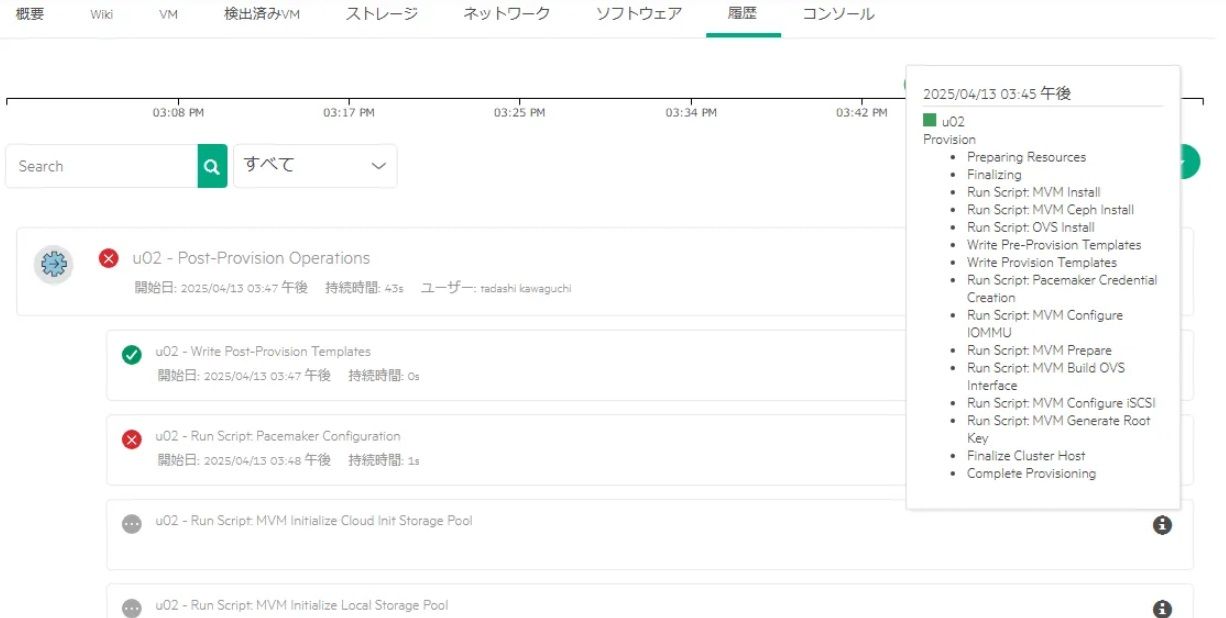This screenshot has height=618, width=1226.
Task: Click red error icon for Pacemaker Configuration
Action: [x=131, y=439]
